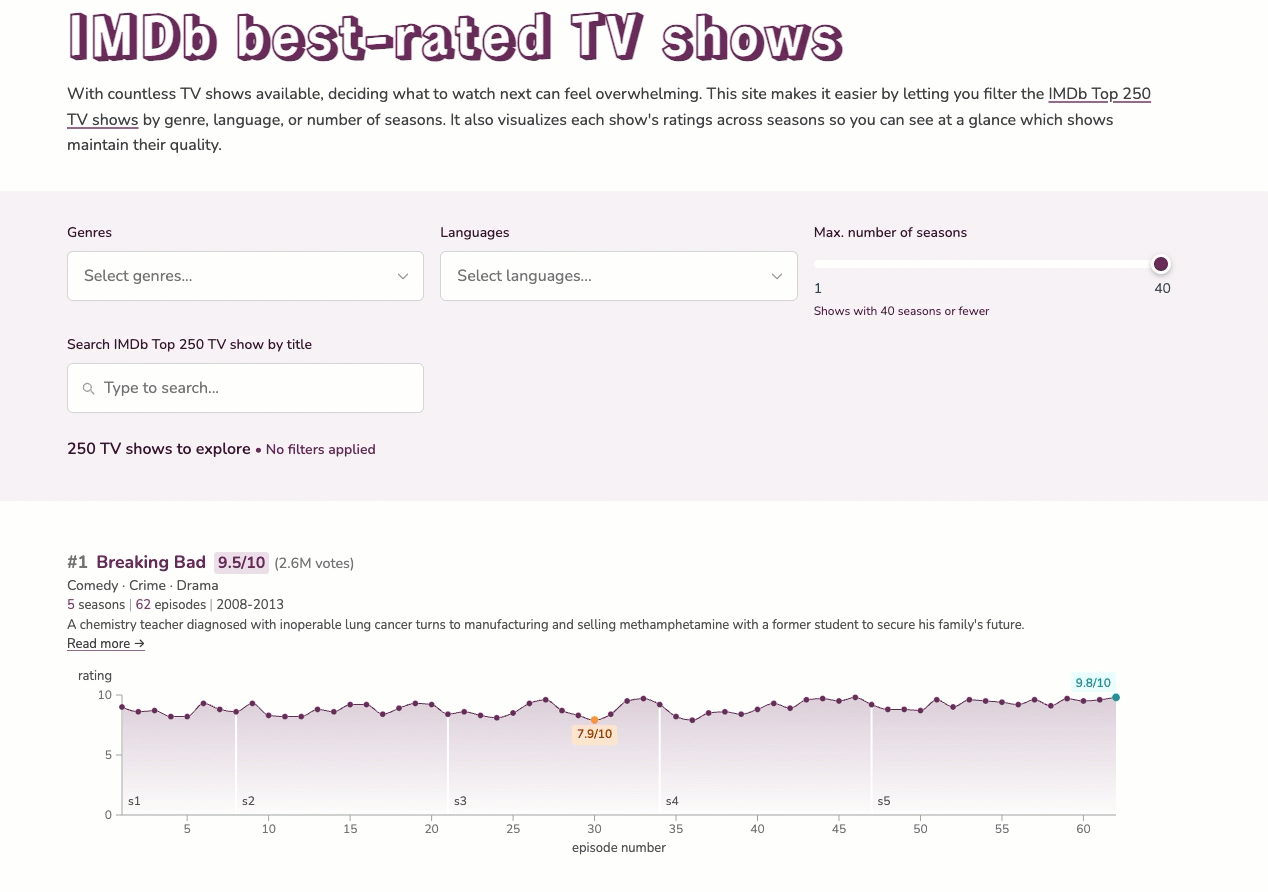The width and height of the screenshot is (1268, 892).
Task: Click the 9.5/10 rating badge
Action: click(x=240, y=562)
